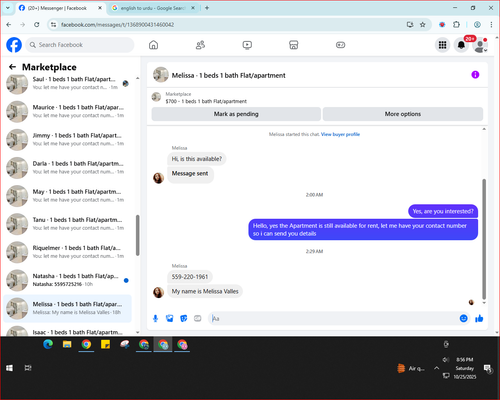500x400 pixels.
Task: Click the conversation list scrollbar
Action: [137, 235]
